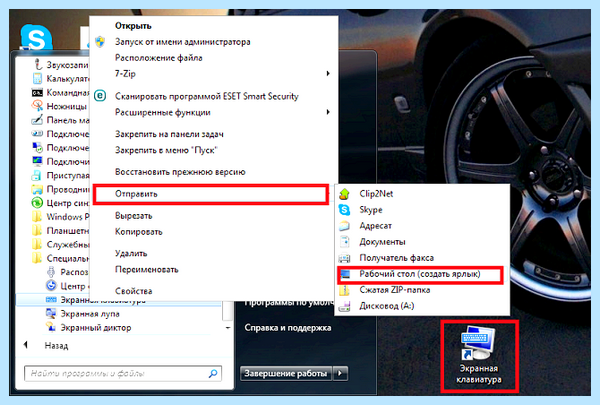Choose Расположение файла menu entry
The image size is (600, 405).
(x=158, y=58)
